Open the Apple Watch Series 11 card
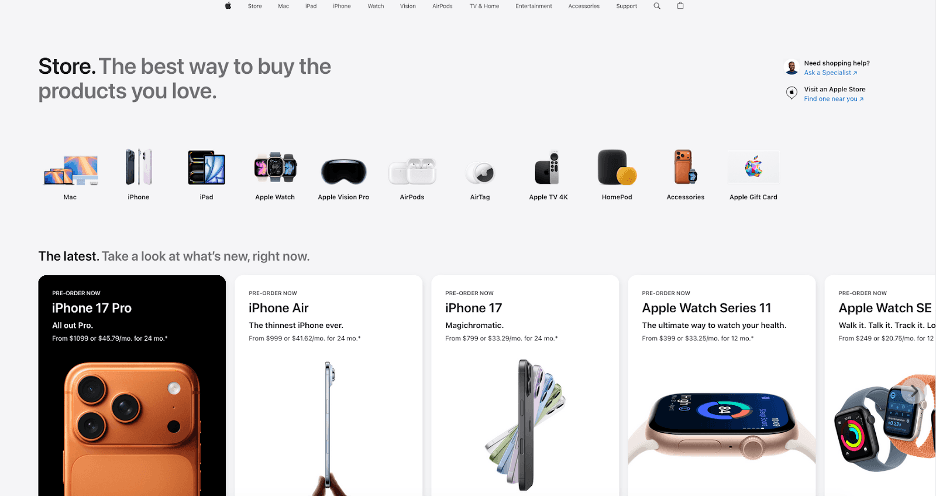The image size is (936, 496). point(722,386)
